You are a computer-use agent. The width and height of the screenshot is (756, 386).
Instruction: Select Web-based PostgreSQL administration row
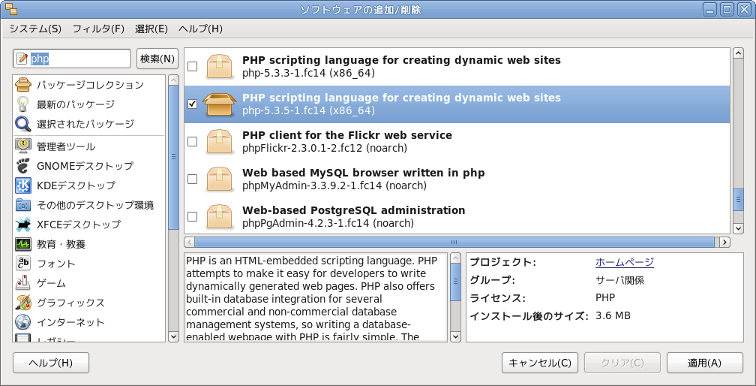tap(457, 216)
